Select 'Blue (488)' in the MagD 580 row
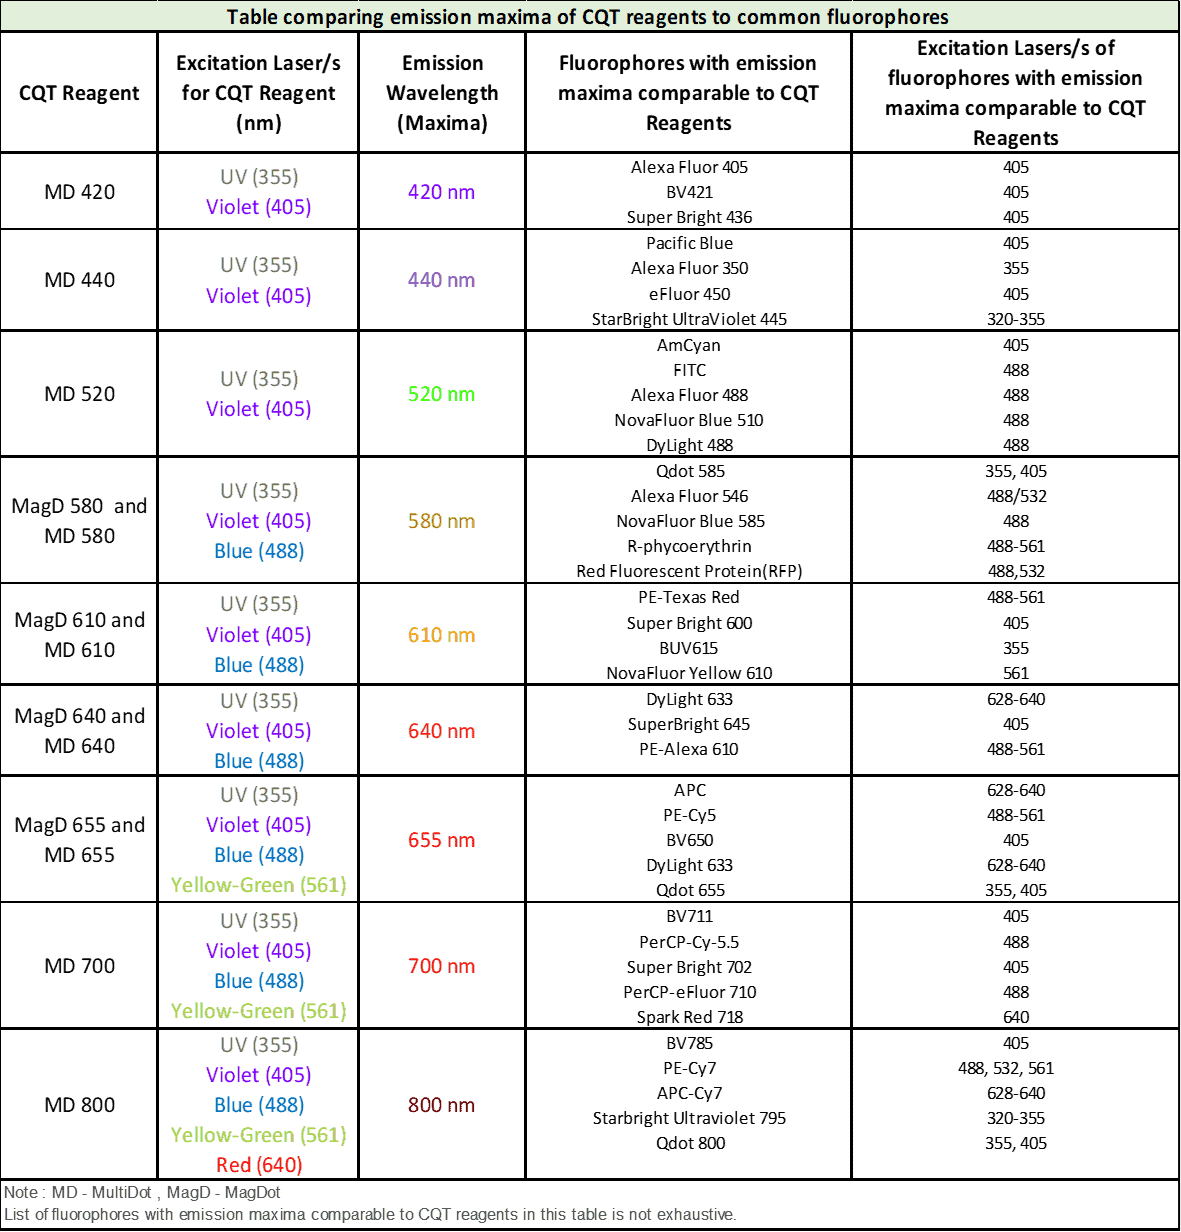Image resolution: width=1181 pixels, height=1232 pixels. pos(259,551)
